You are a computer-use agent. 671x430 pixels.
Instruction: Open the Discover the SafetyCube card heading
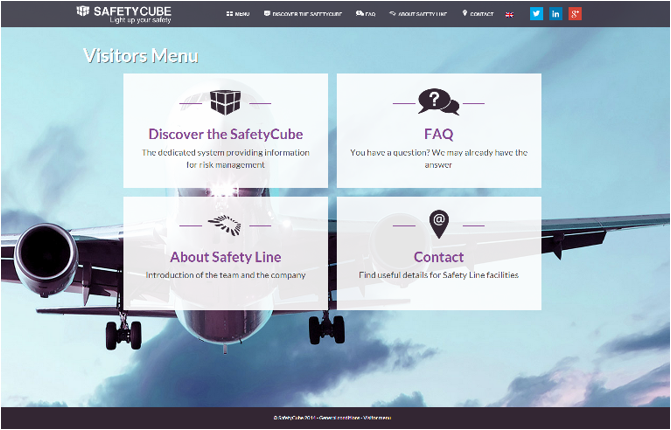[225, 134]
